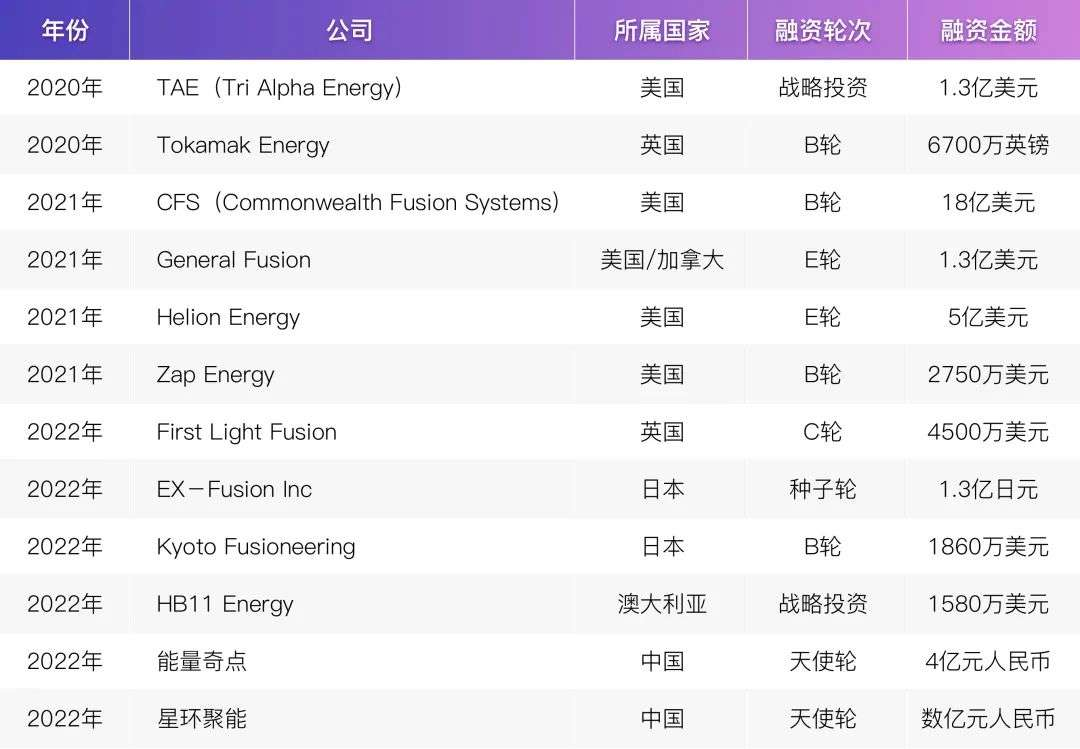
Task: Click the 融资轮次 column header
Action: 822,30
